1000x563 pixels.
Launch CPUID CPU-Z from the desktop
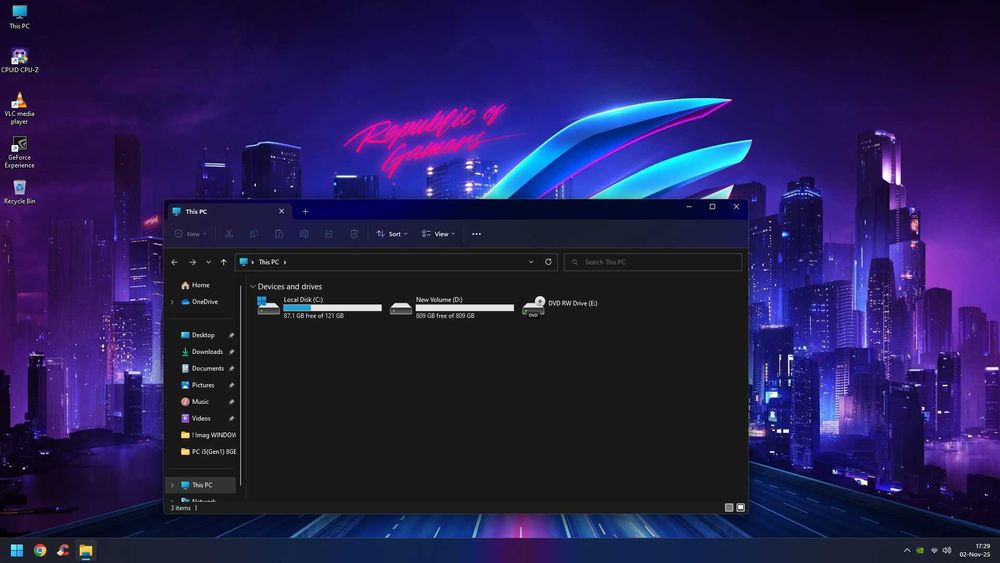pos(20,61)
